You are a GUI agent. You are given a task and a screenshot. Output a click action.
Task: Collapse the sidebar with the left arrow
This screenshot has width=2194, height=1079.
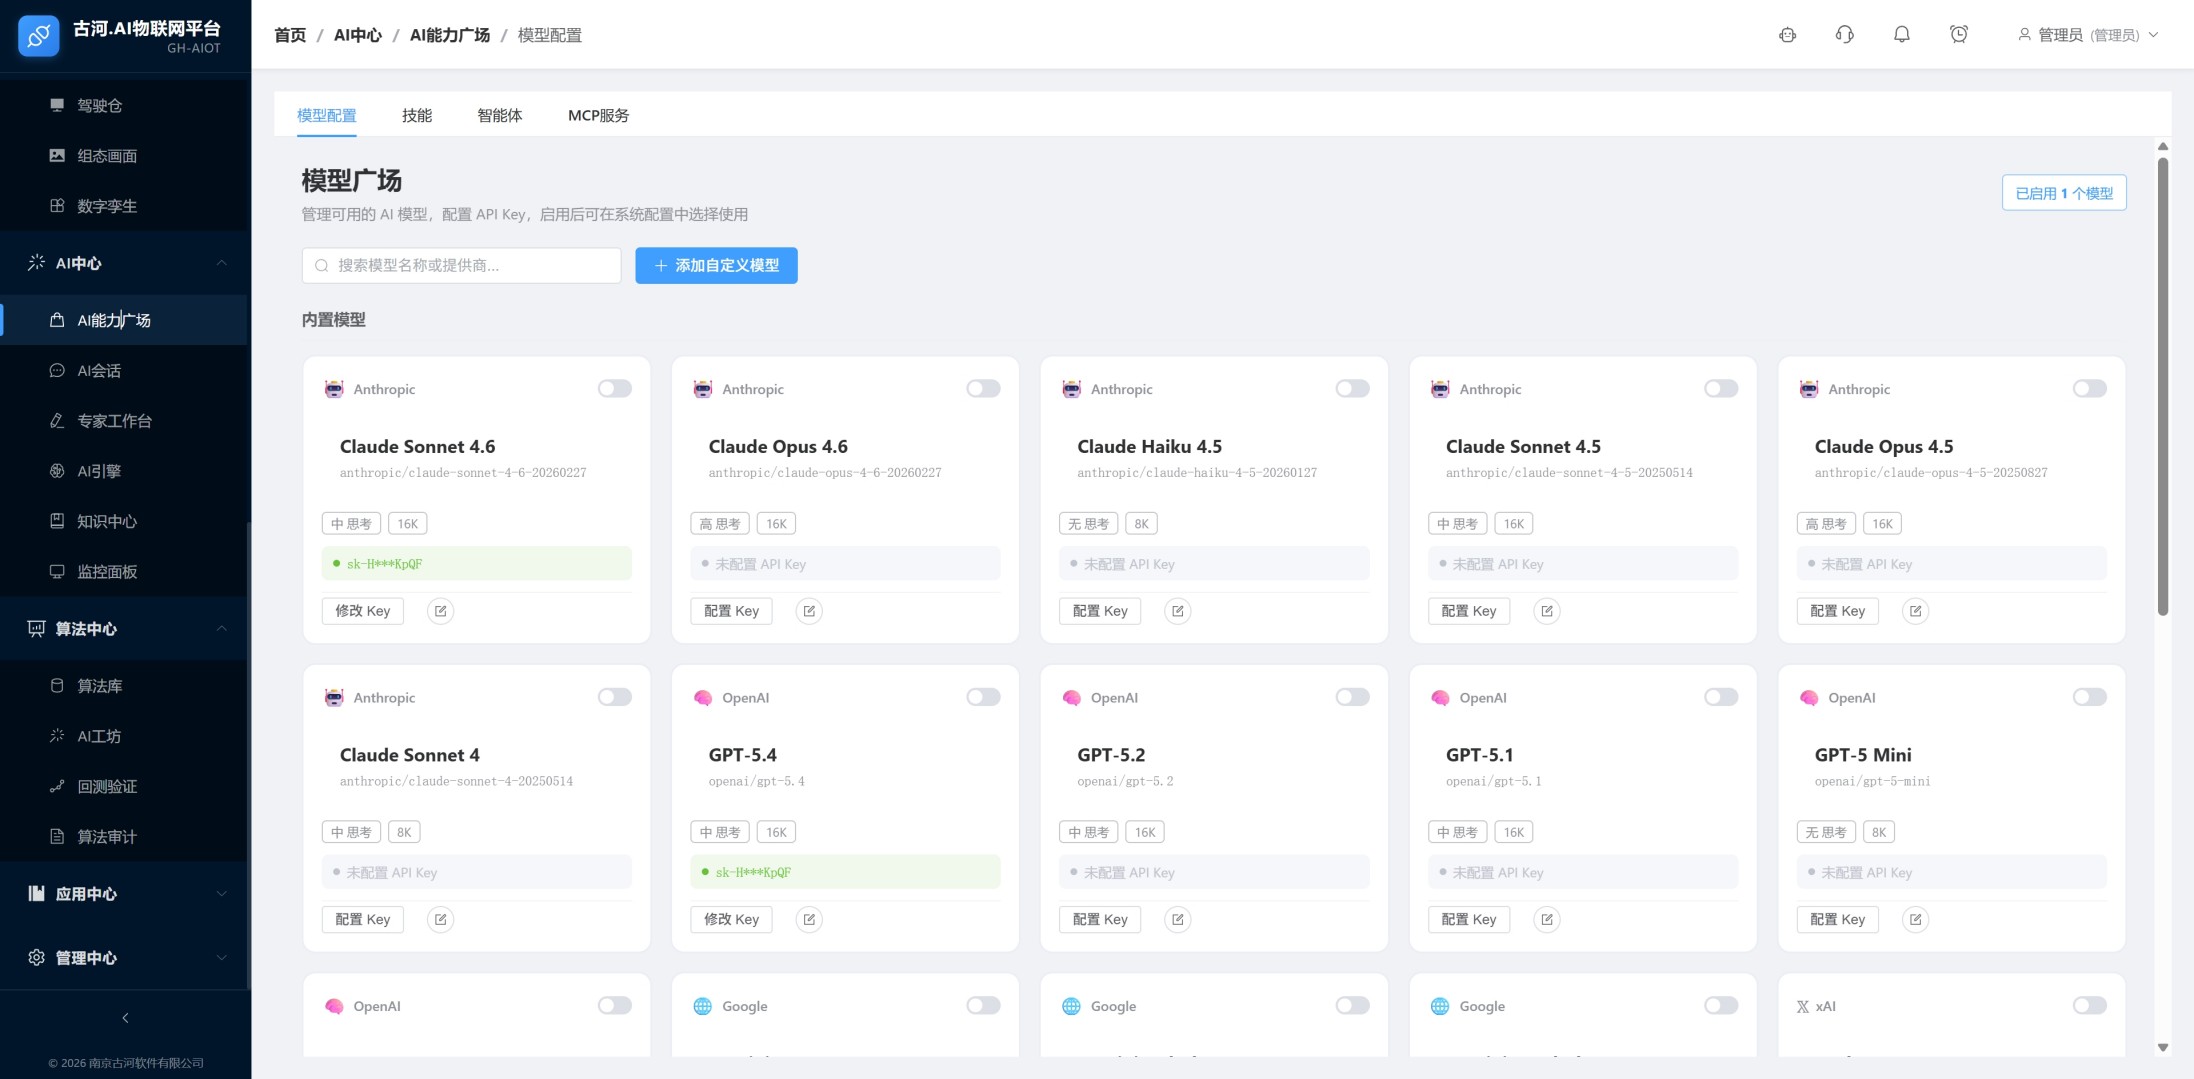[x=125, y=1018]
